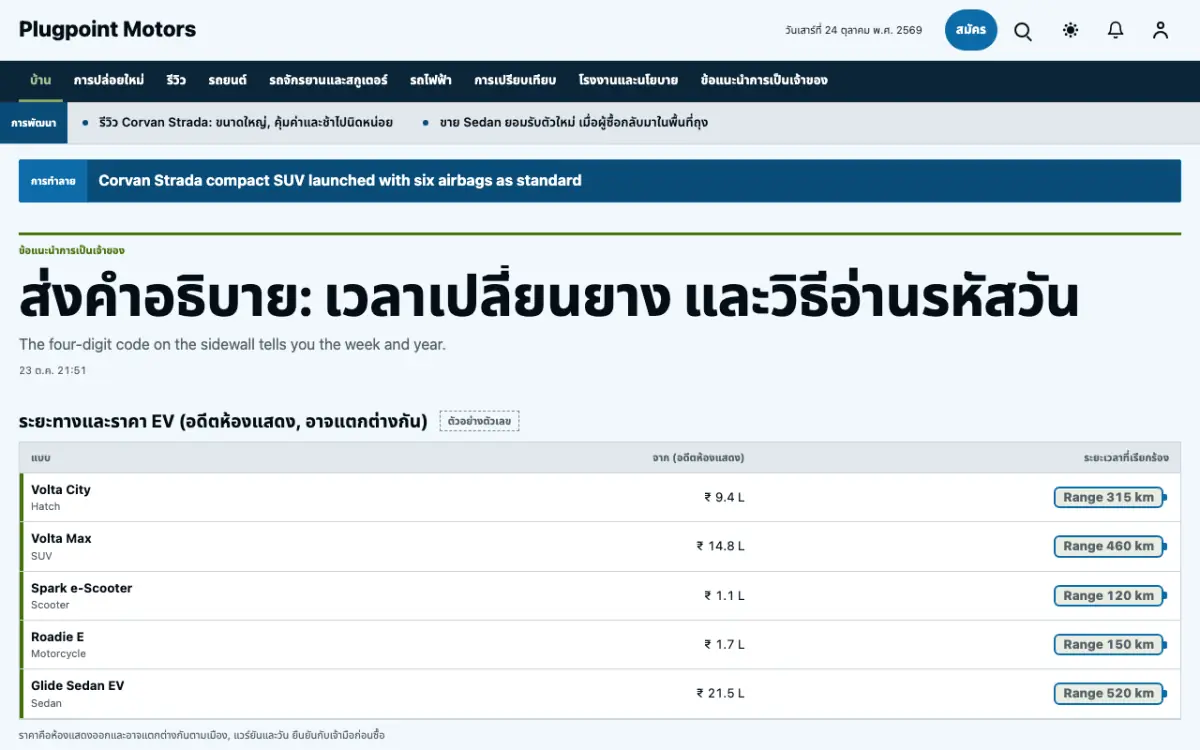
Task: Open the รีวิว menu item
Action: [176, 80]
